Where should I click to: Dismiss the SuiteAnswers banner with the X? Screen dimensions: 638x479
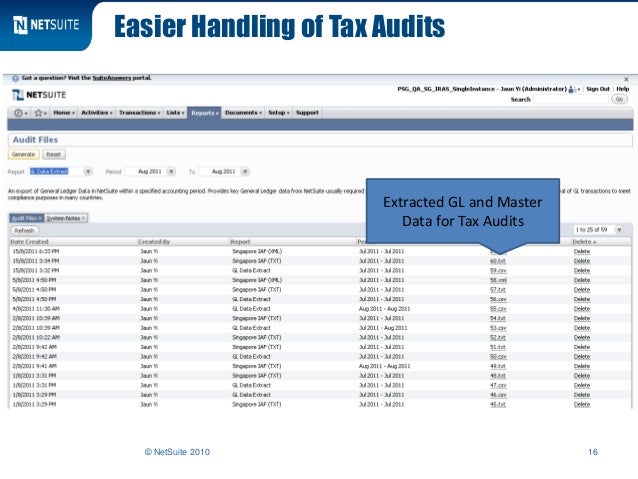pos(626,79)
